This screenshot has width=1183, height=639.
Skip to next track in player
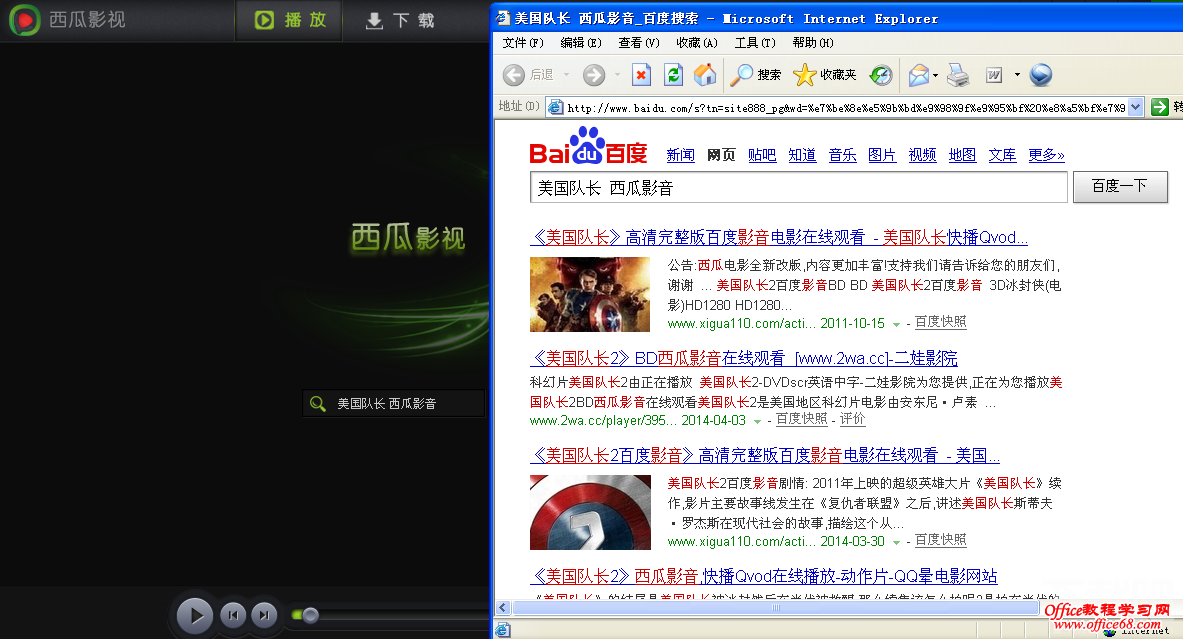pos(263,616)
